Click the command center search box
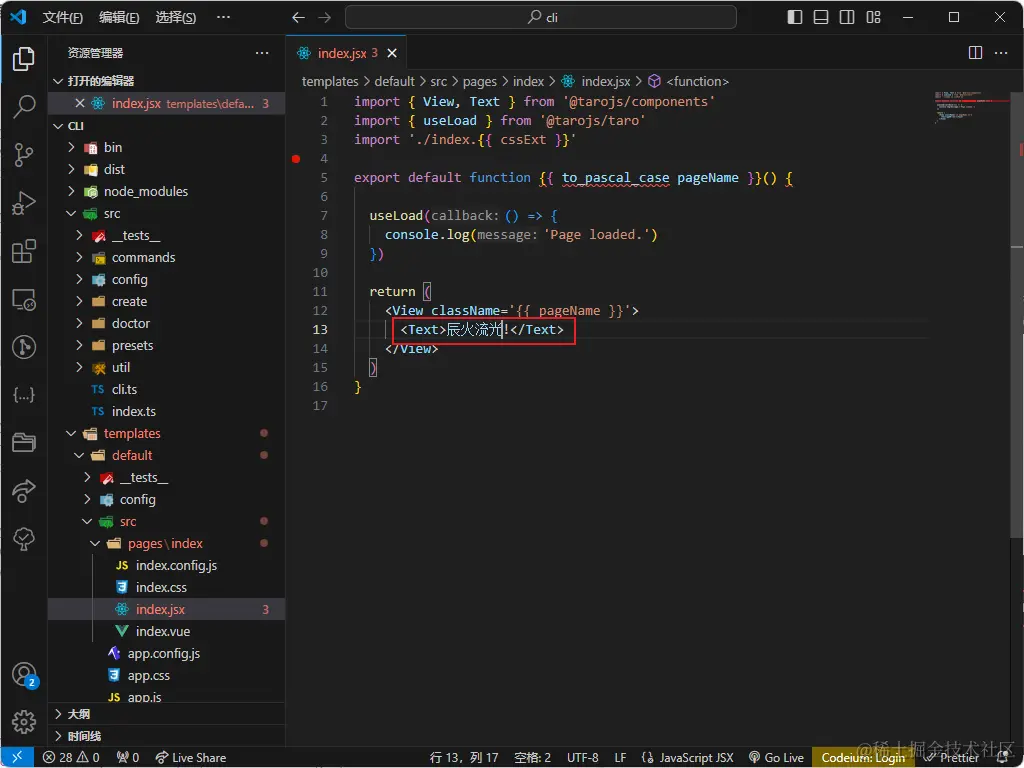Screen dimensions: 1024x768 pyautogui.click(x=540, y=18)
